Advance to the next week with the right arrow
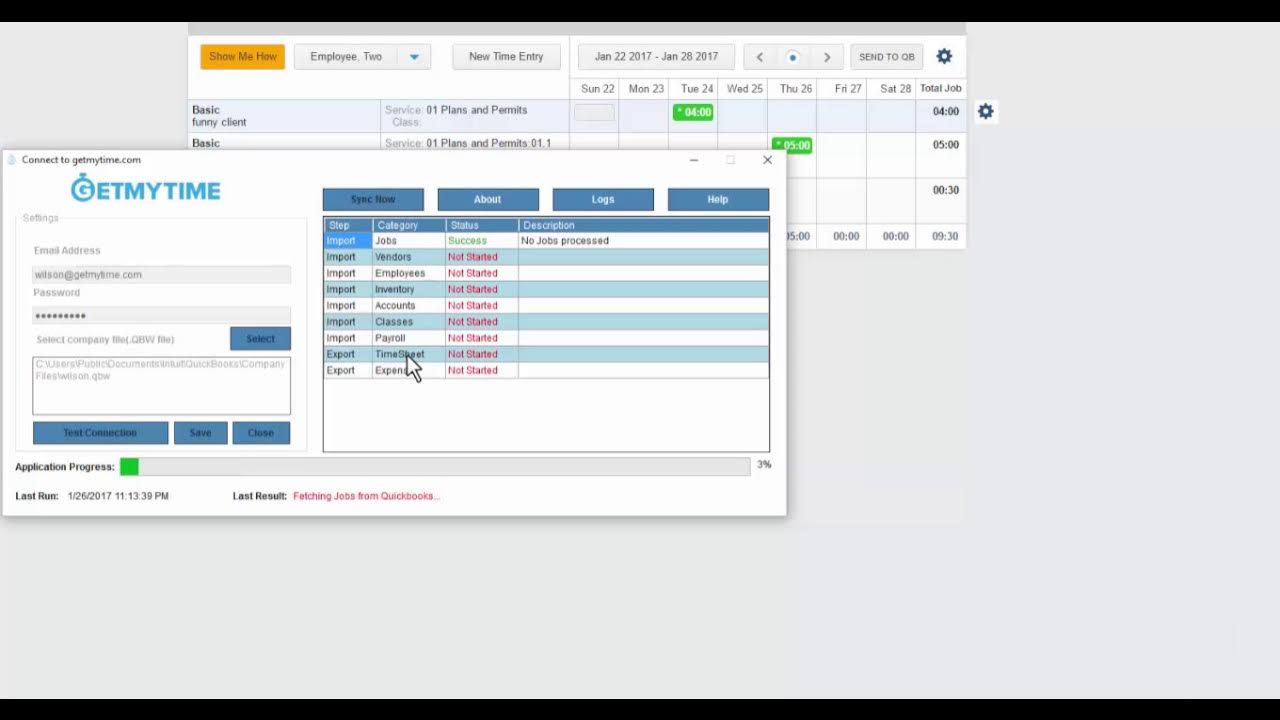1280x720 pixels. click(x=827, y=57)
